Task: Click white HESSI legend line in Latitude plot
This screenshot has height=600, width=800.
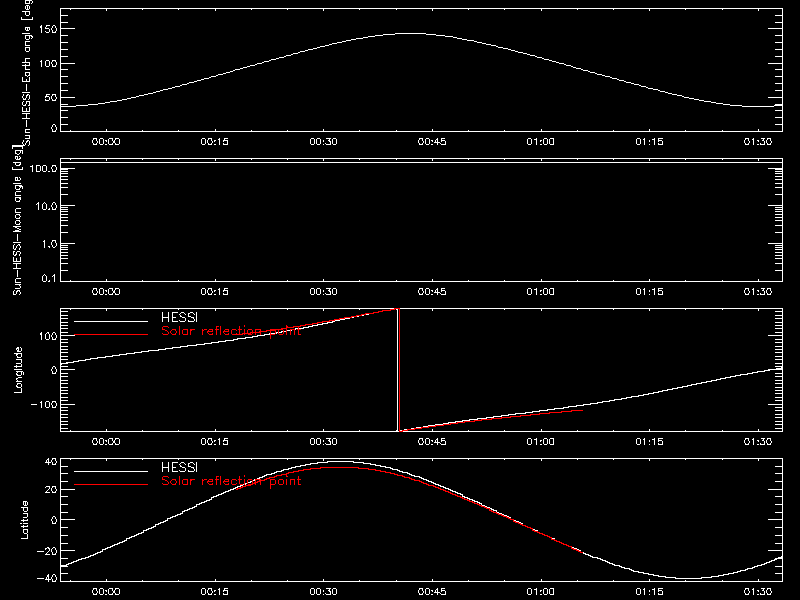Action: pyautogui.click(x=111, y=471)
